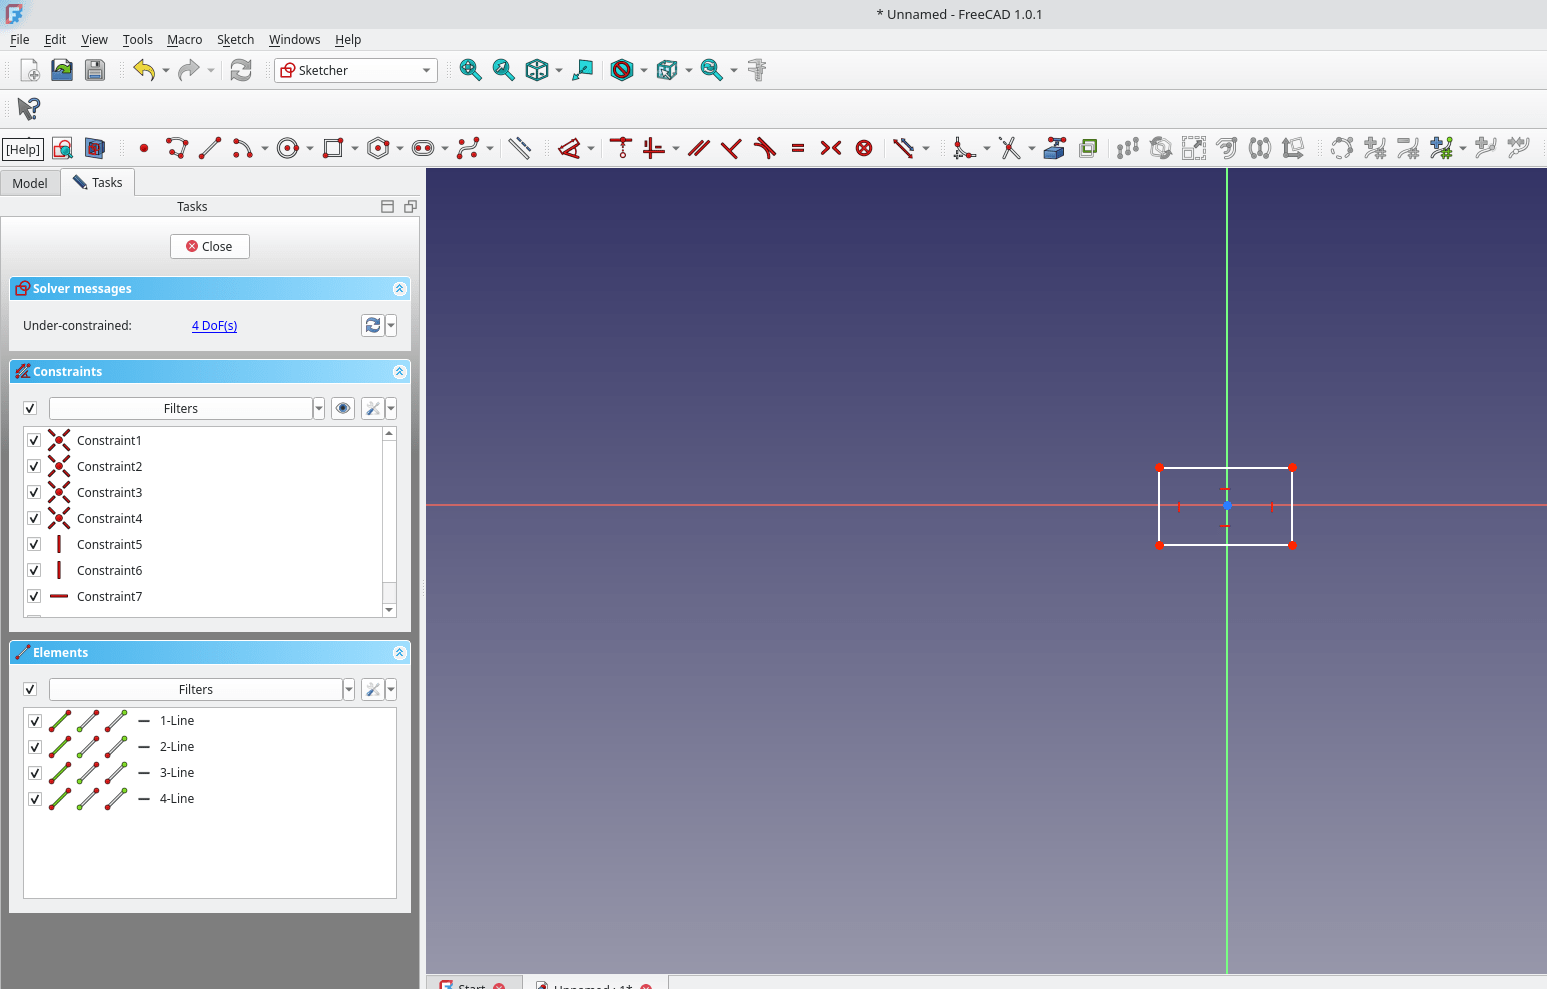Viewport: 1547px width, 989px height.
Task: Apply the symmetric constraint
Action: point(831,149)
